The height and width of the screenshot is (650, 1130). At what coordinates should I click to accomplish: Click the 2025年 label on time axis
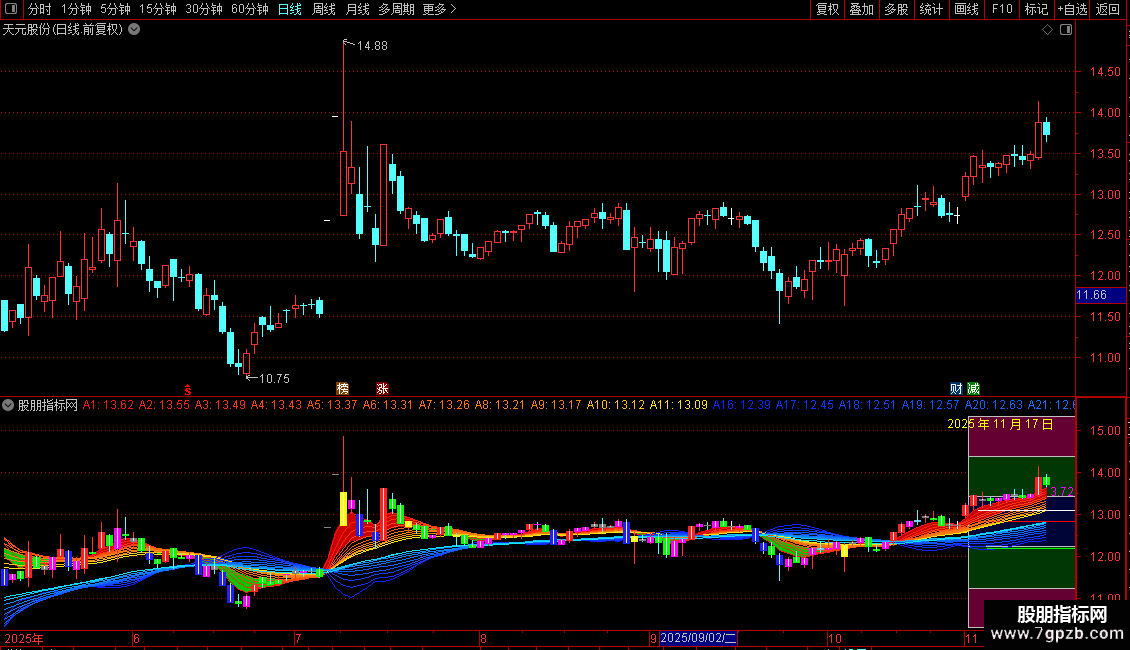click(24, 638)
